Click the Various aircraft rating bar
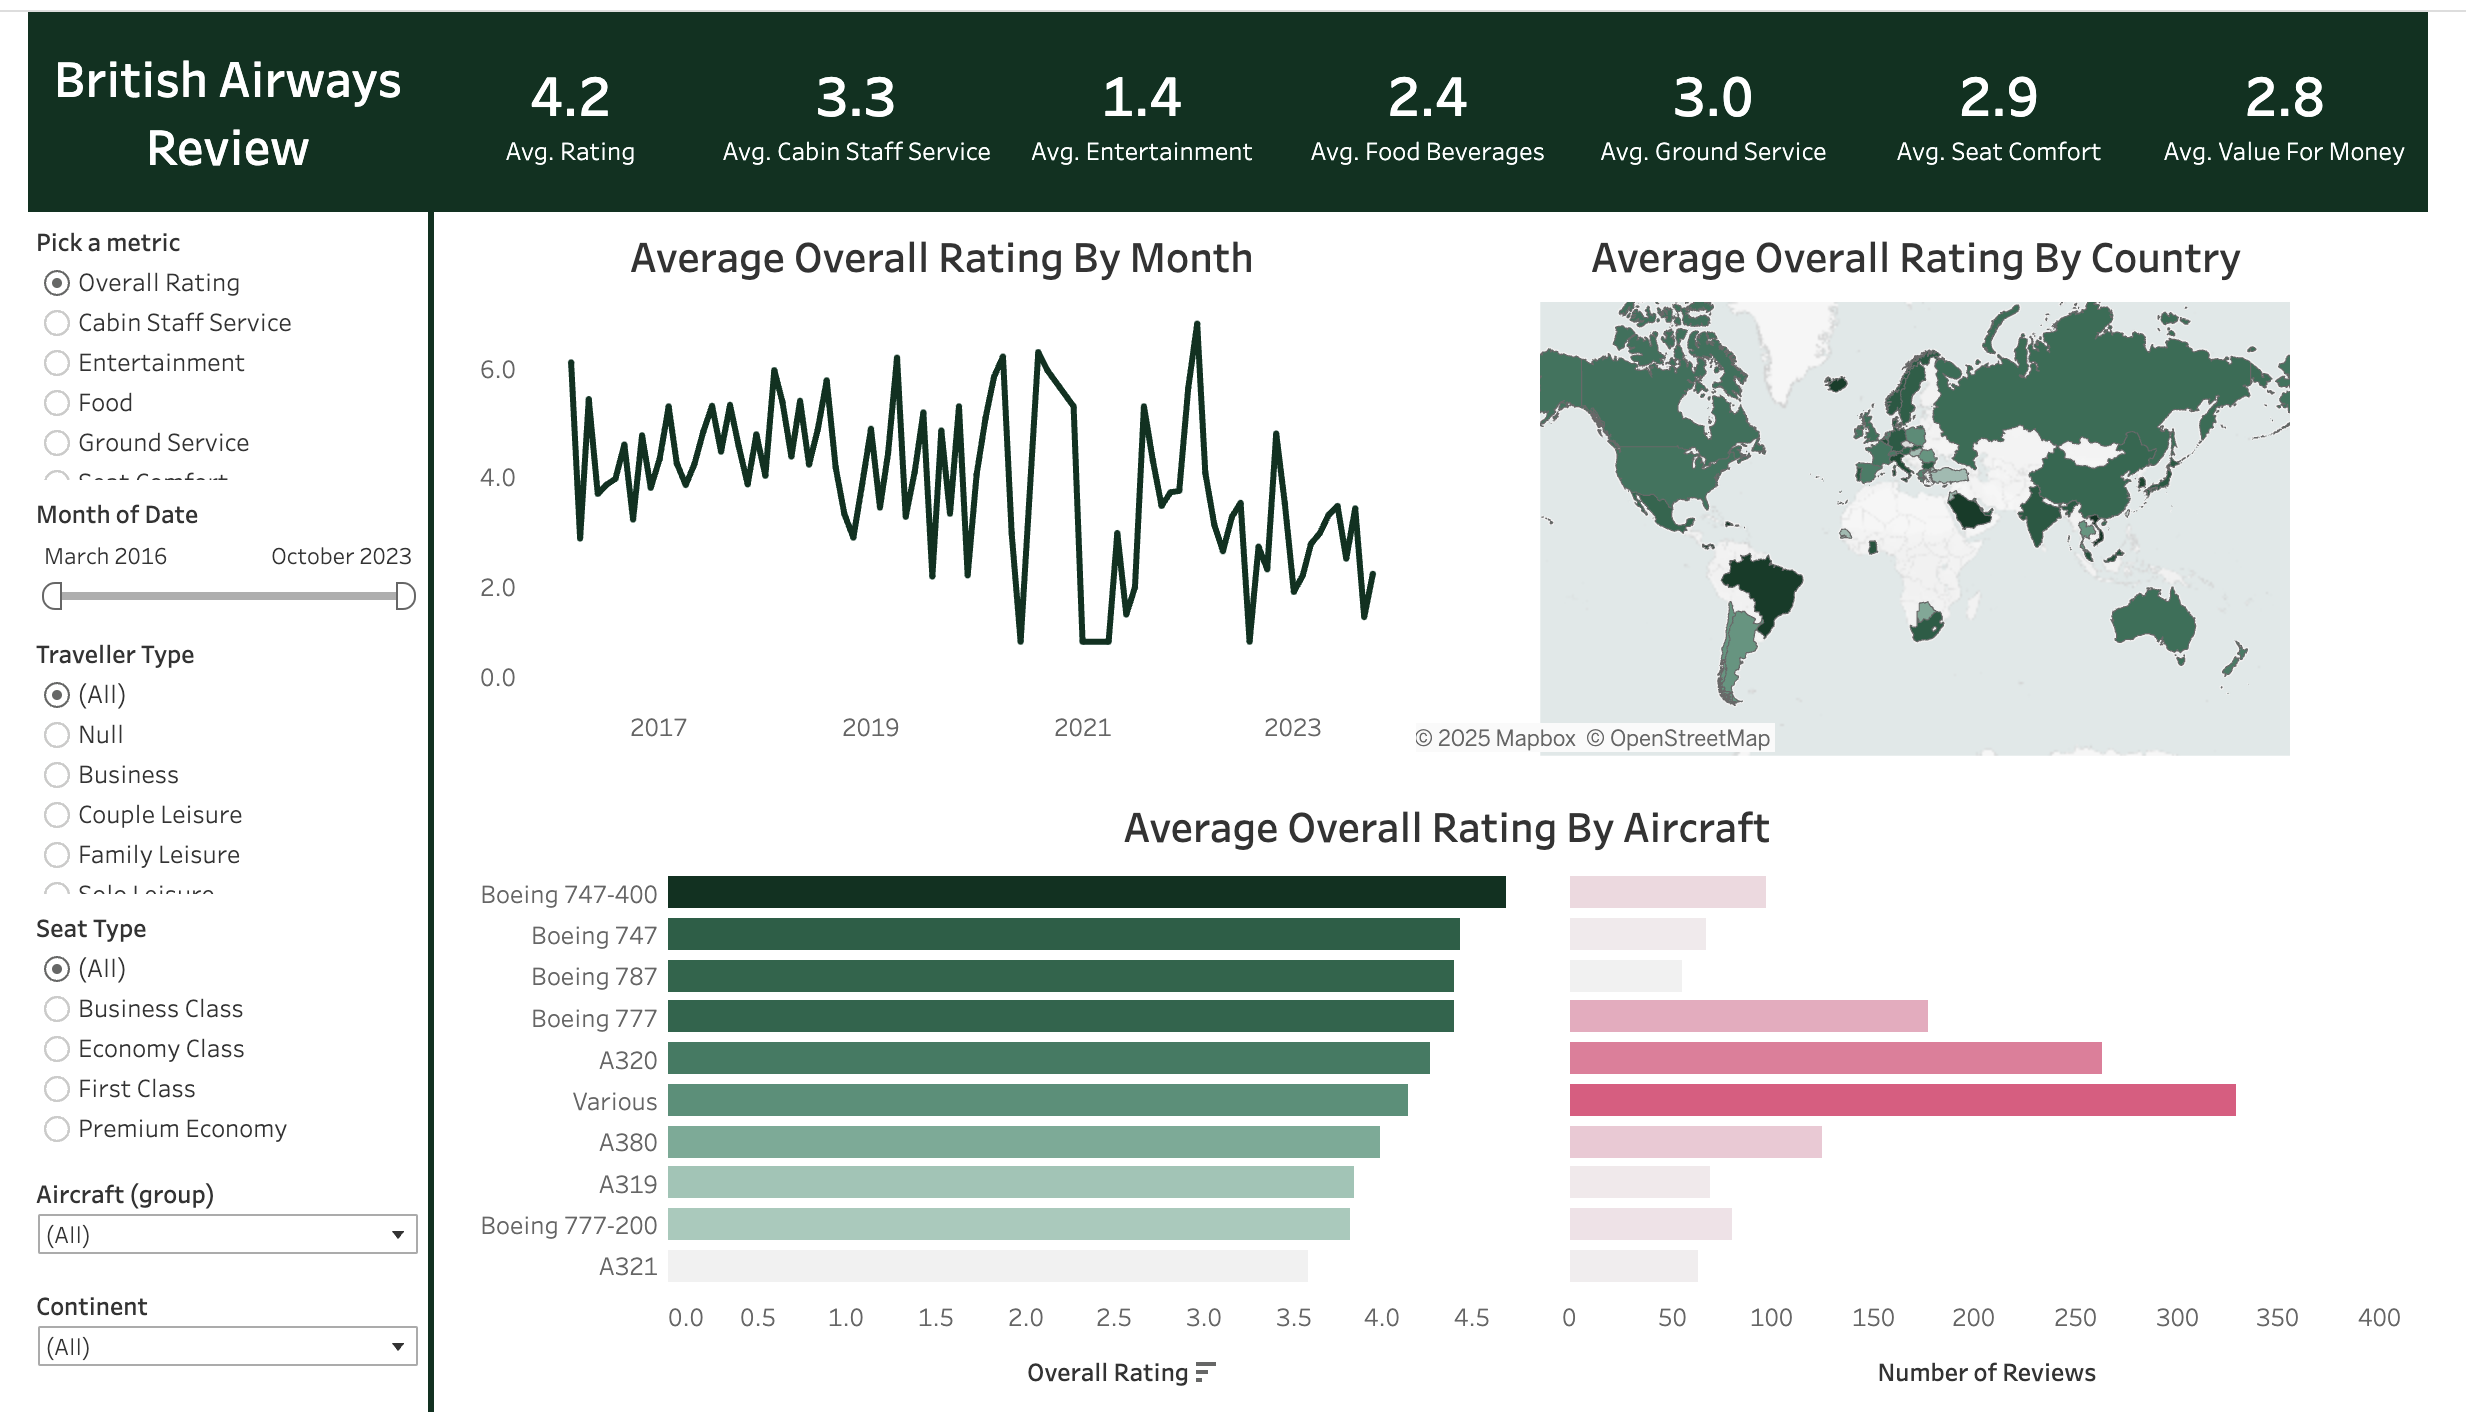 [x=1038, y=1100]
